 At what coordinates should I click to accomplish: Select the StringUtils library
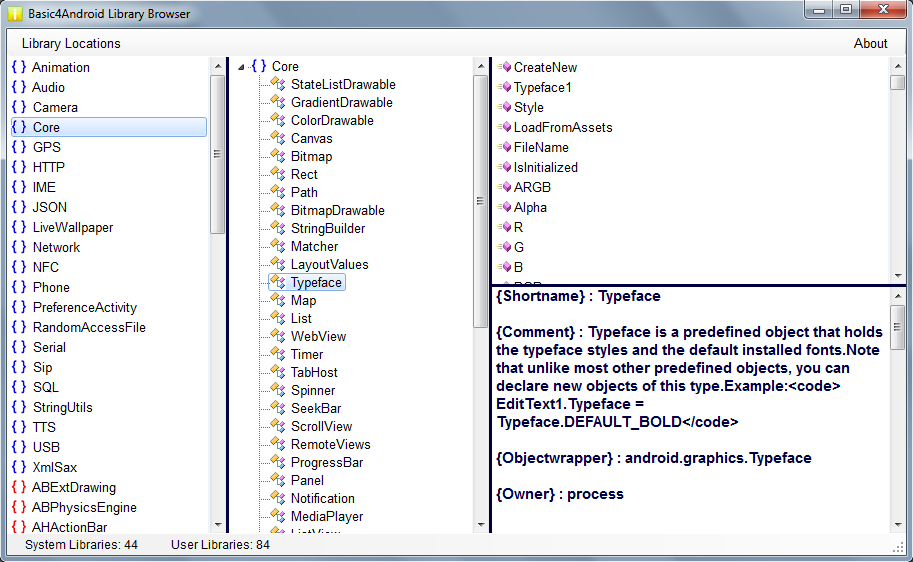tap(62, 407)
